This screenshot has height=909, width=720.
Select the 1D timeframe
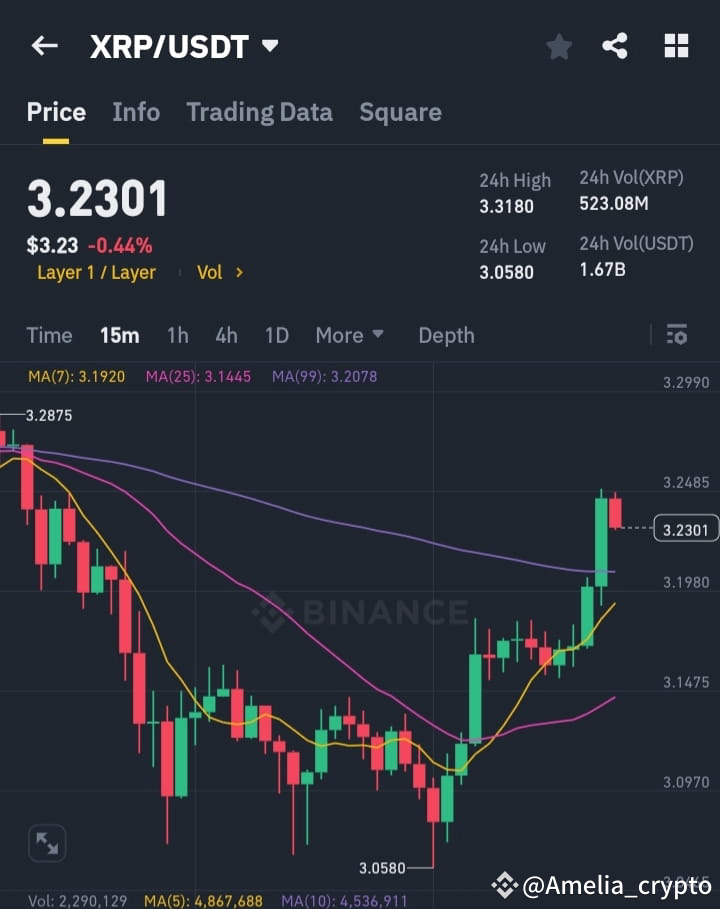(277, 336)
